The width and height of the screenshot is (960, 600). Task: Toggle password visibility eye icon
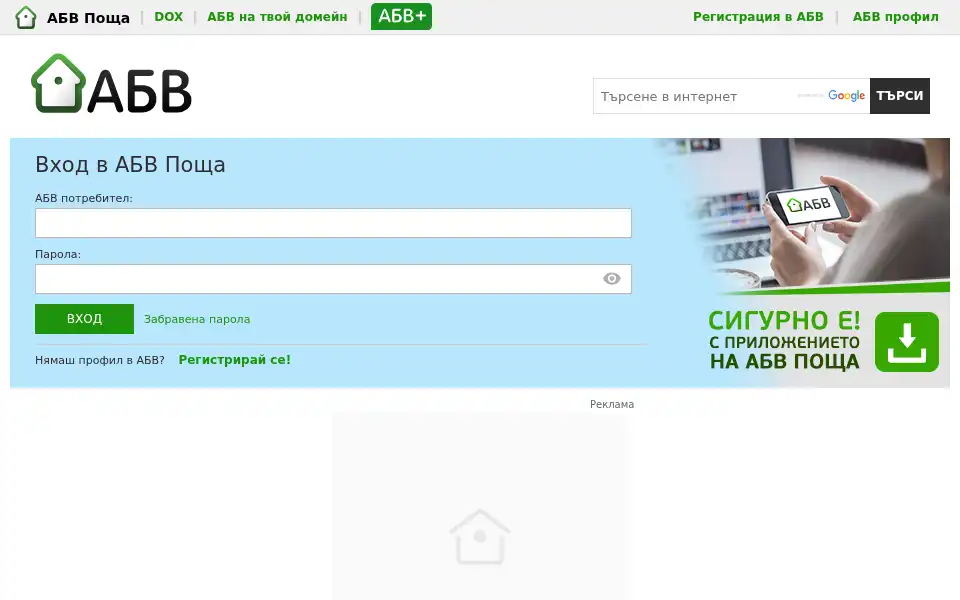tap(612, 279)
